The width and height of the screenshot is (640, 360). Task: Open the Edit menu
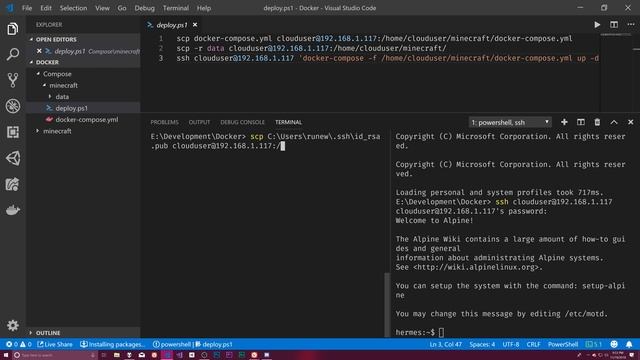coord(46,8)
